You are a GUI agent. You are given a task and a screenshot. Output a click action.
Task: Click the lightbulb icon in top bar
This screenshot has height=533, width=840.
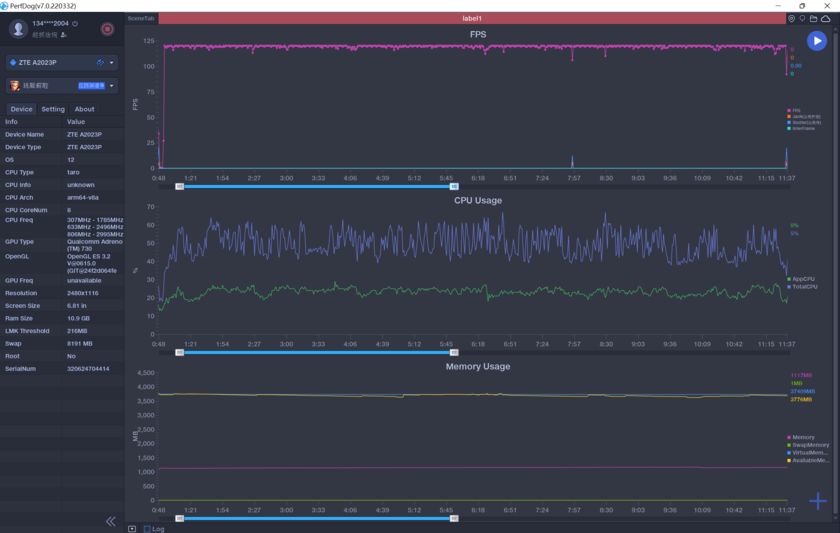click(x=803, y=18)
